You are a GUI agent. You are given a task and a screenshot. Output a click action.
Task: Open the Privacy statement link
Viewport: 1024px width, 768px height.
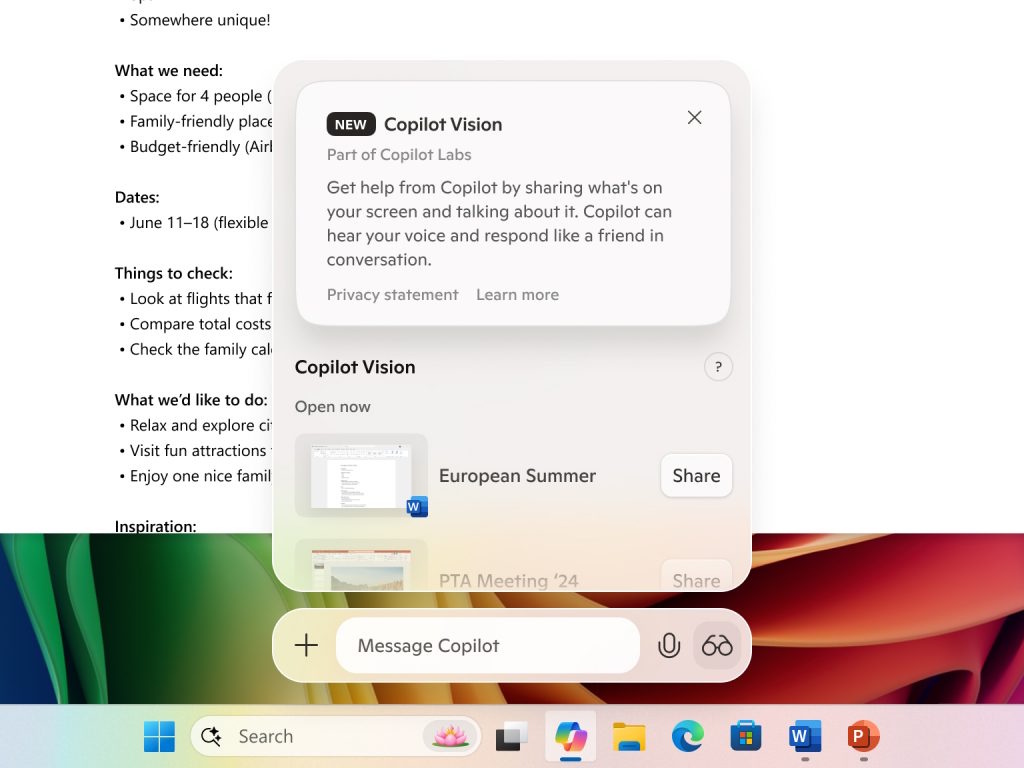pyautogui.click(x=392, y=294)
